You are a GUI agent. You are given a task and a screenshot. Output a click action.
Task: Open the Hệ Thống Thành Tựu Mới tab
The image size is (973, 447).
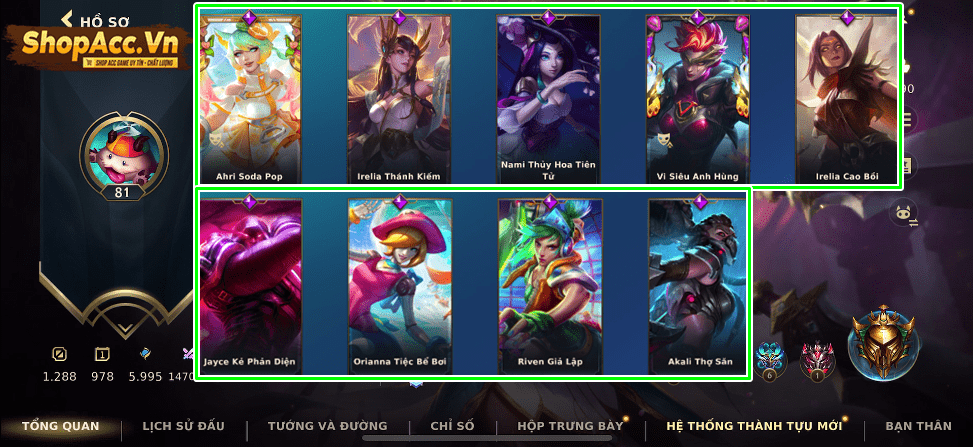tap(754, 426)
